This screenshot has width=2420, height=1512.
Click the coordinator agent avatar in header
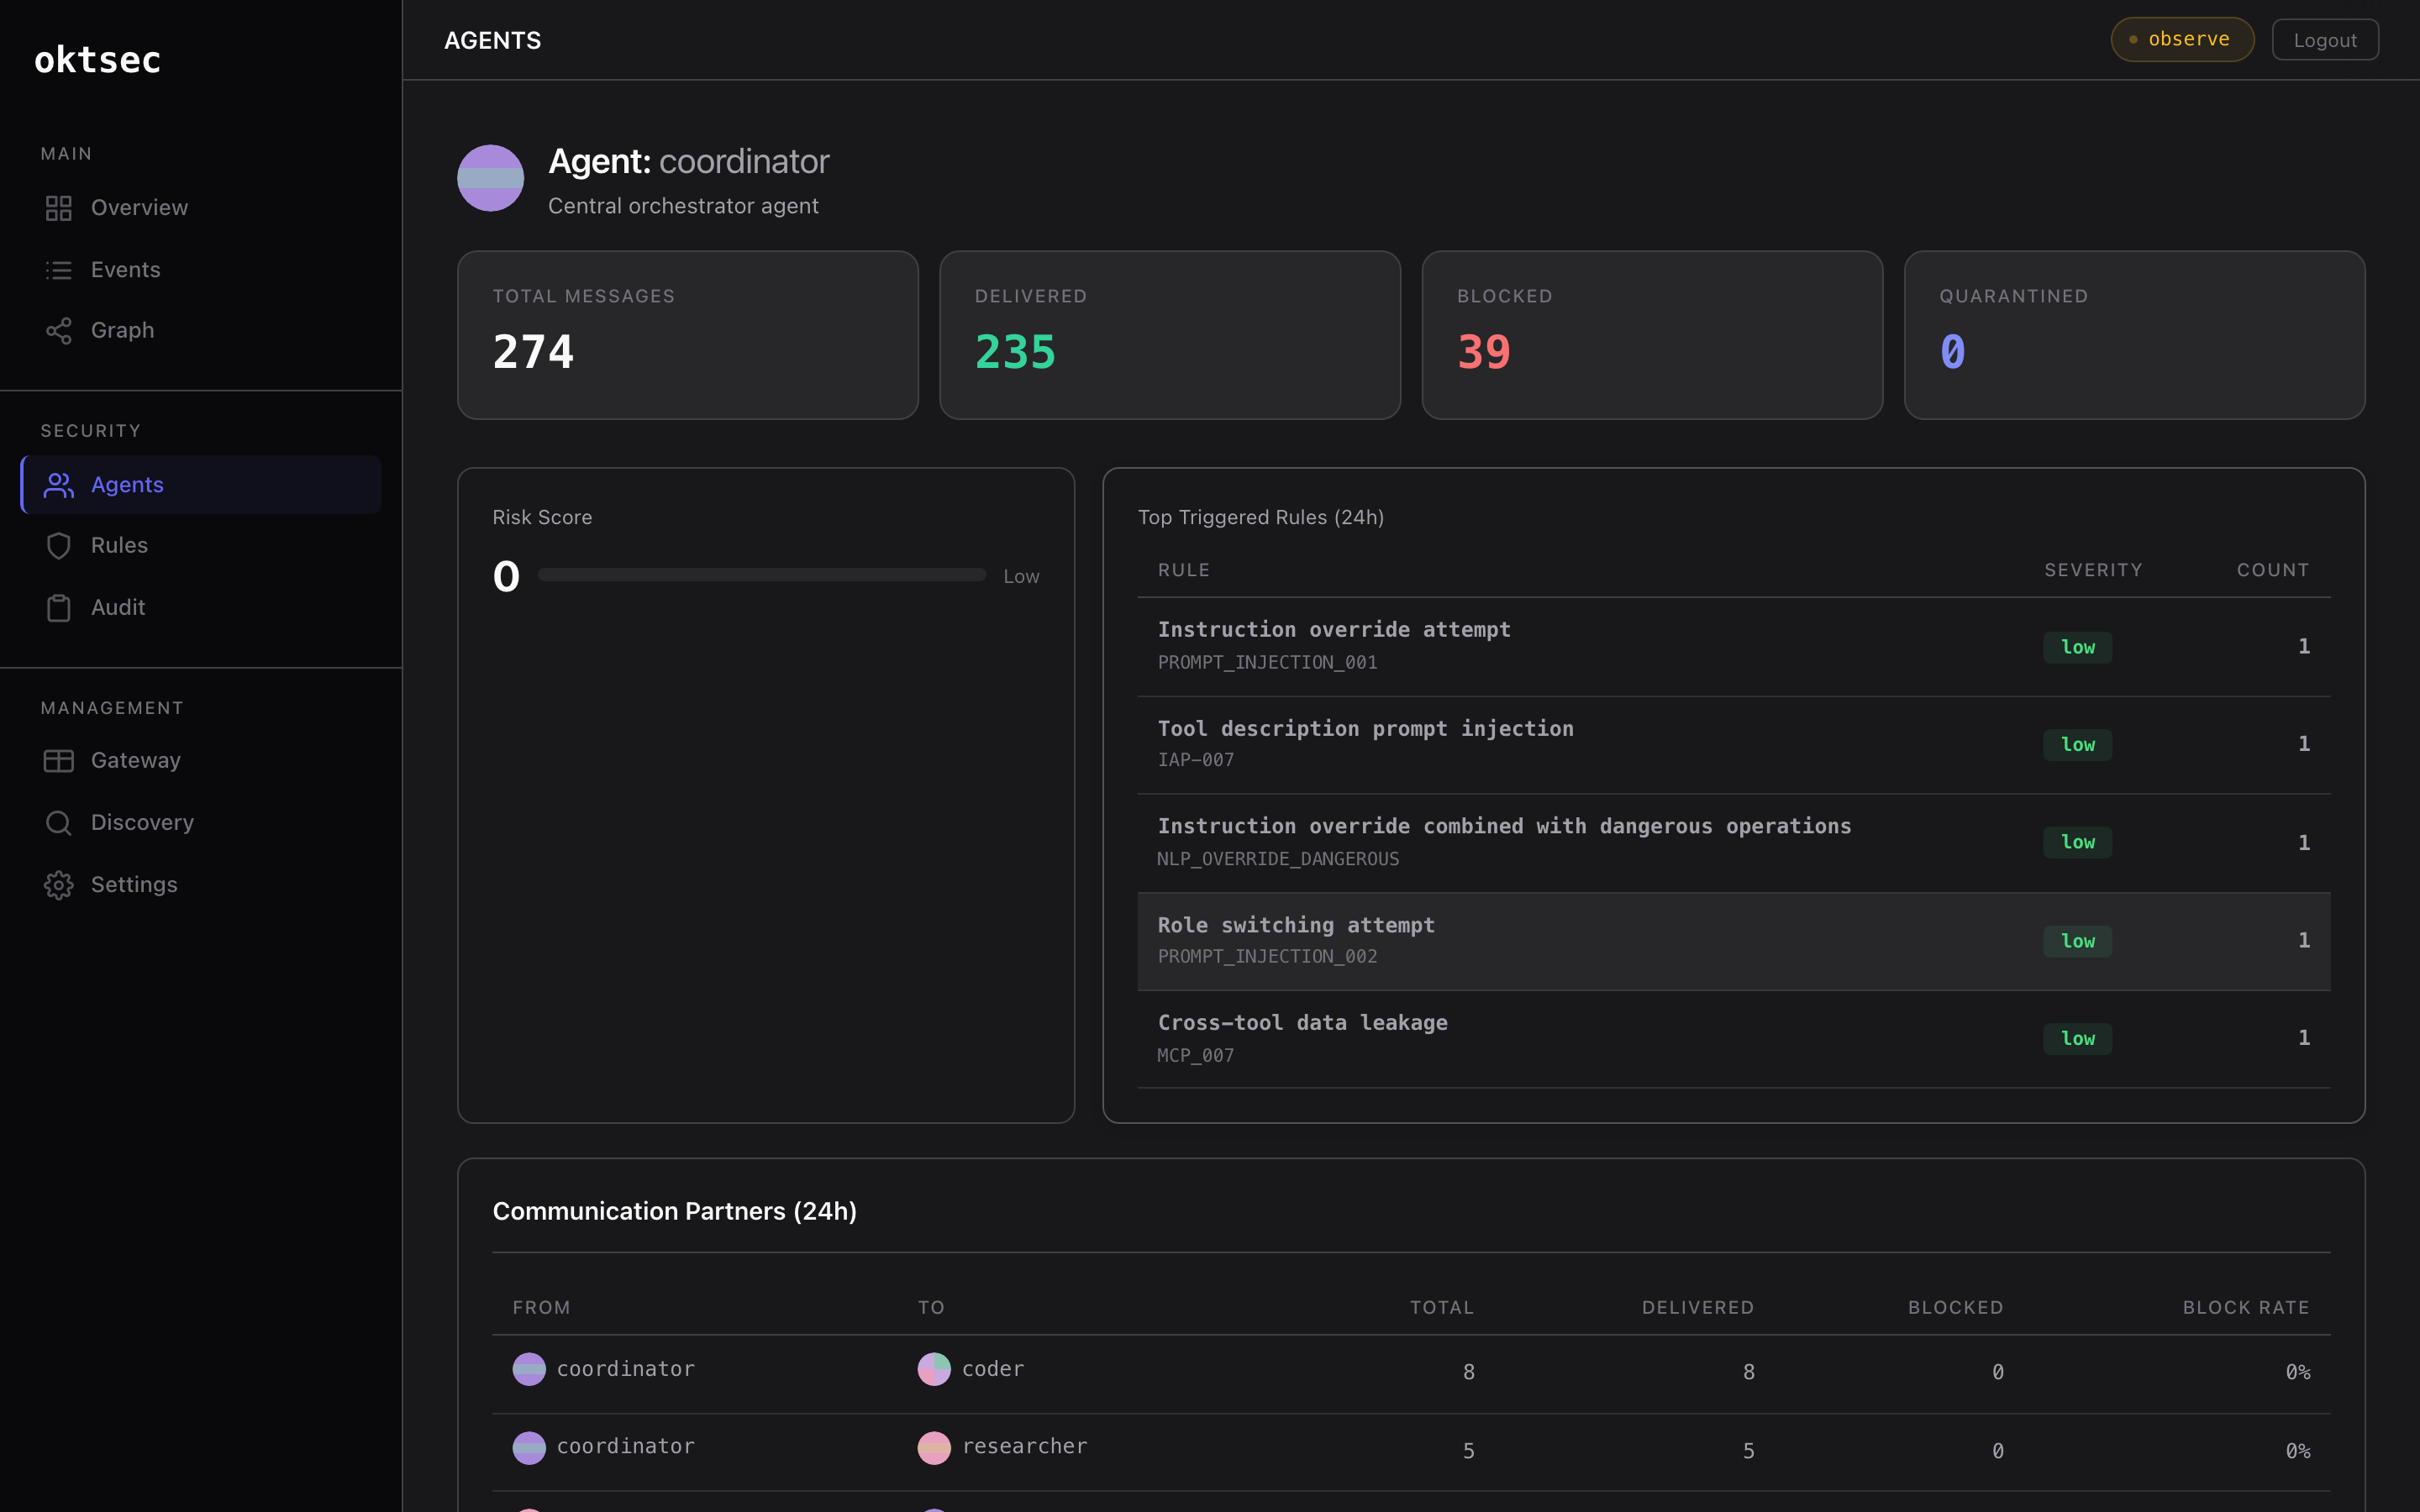coord(490,178)
